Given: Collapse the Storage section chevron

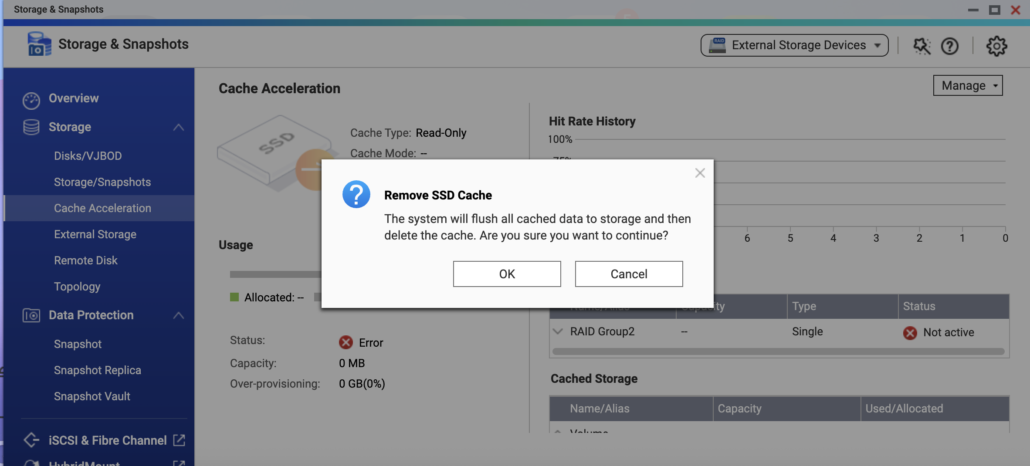Looking at the screenshot, I should click(178, 128).
